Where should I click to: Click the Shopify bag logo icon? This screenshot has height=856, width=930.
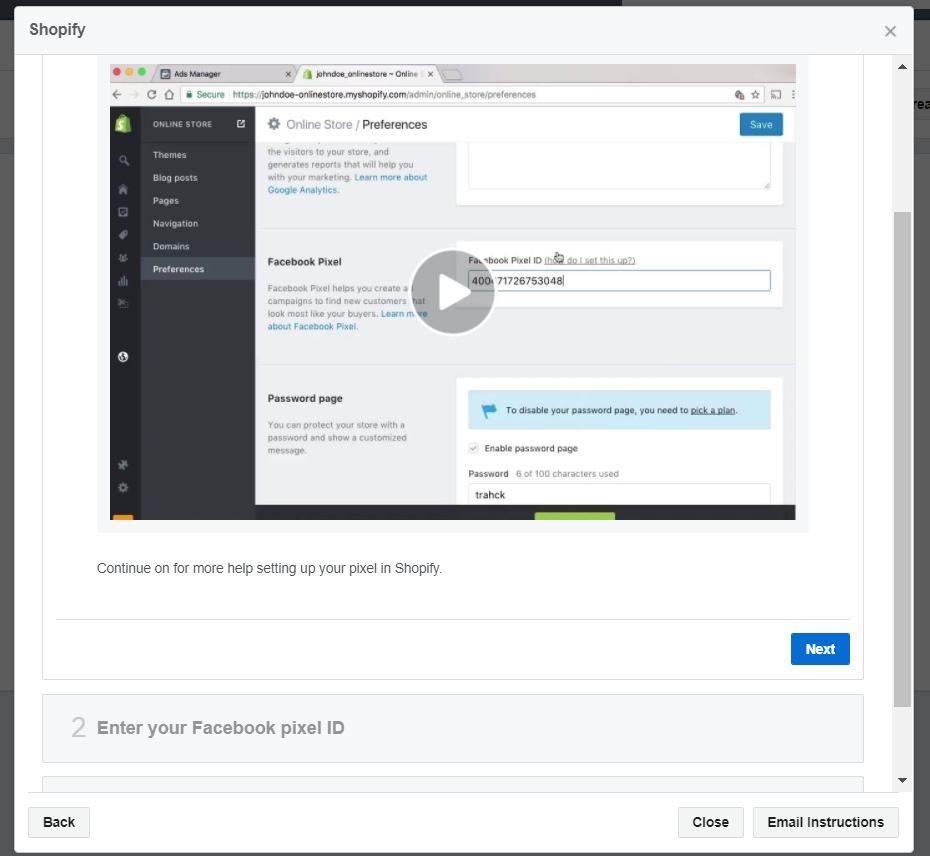pyautogui.click(x=123, y=124)
